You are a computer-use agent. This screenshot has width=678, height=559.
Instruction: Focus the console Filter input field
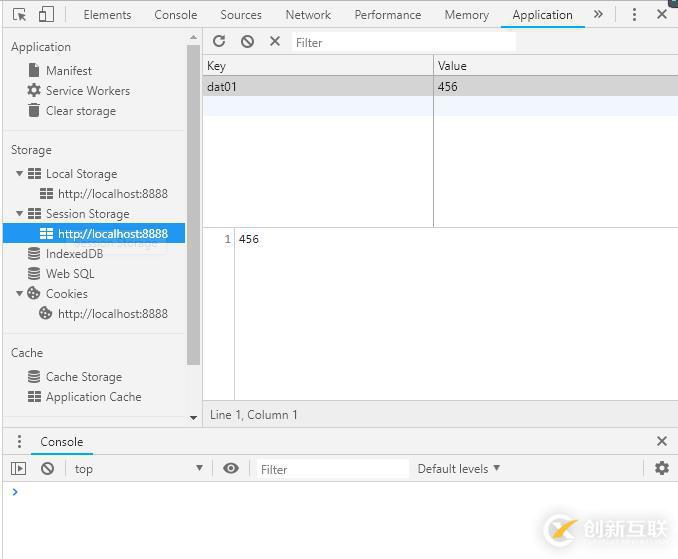point(333,470)
